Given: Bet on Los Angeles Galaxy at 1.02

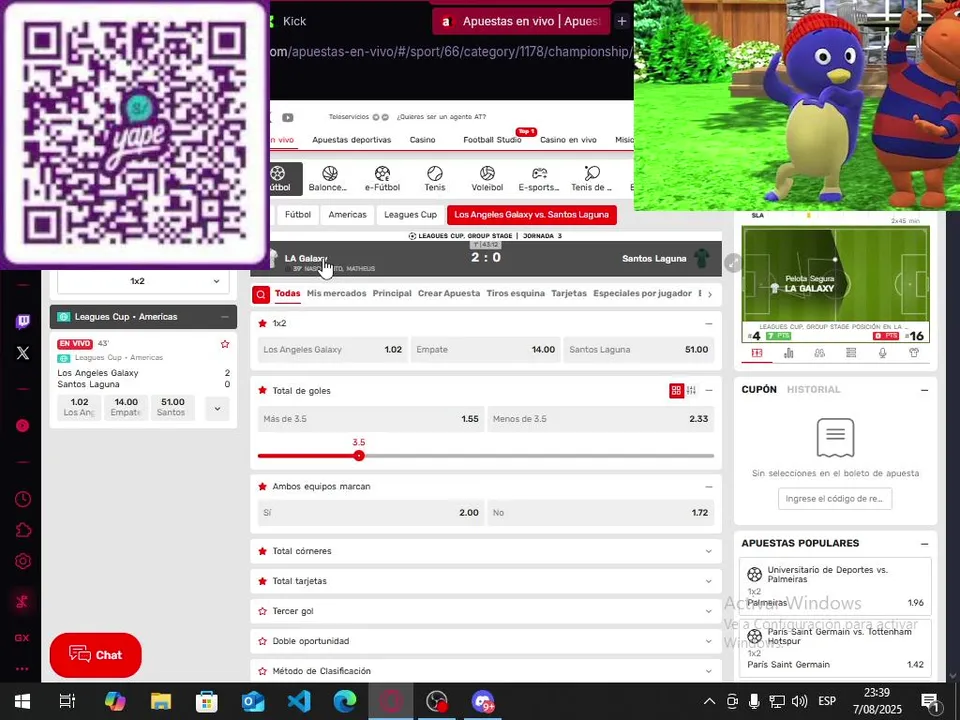Looking at the screenshot, I should click(x=332, y=350).
